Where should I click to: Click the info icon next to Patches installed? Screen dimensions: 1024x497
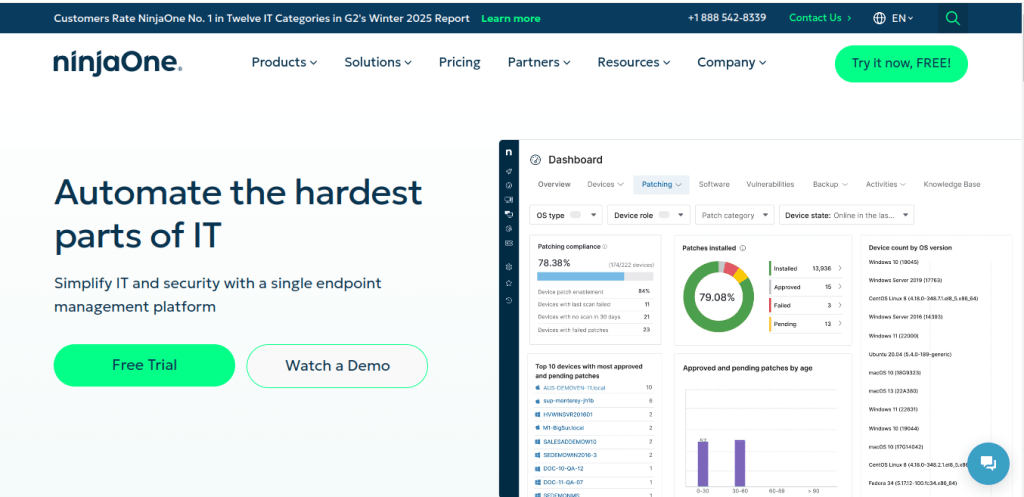click(743, 247)
